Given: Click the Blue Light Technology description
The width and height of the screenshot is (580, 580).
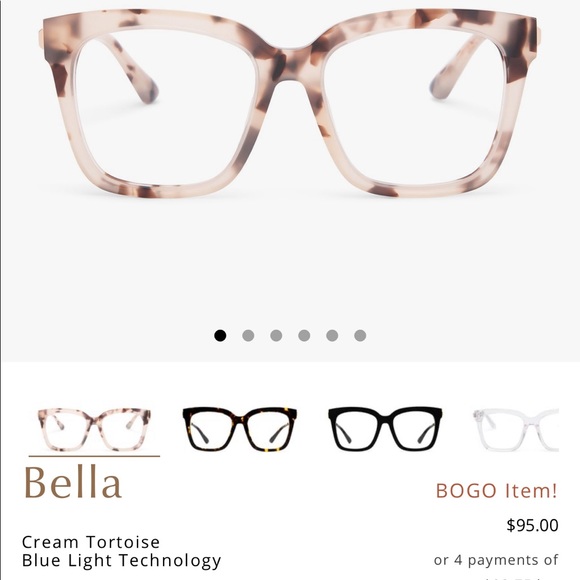Looking at the screenshot, I should coord(121,561).
